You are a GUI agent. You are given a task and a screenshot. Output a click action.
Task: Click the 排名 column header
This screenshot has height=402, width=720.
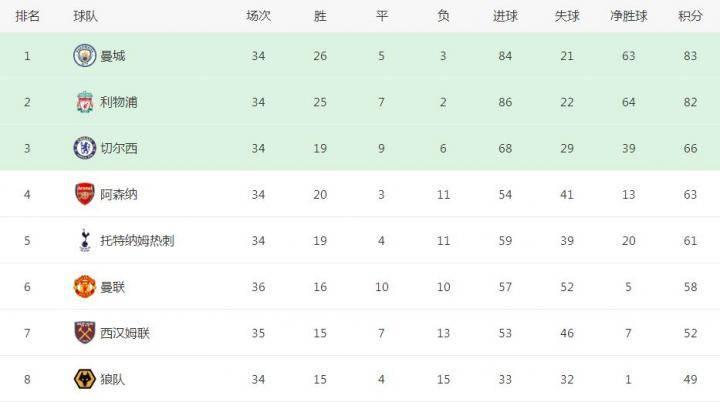coord(28,16)
